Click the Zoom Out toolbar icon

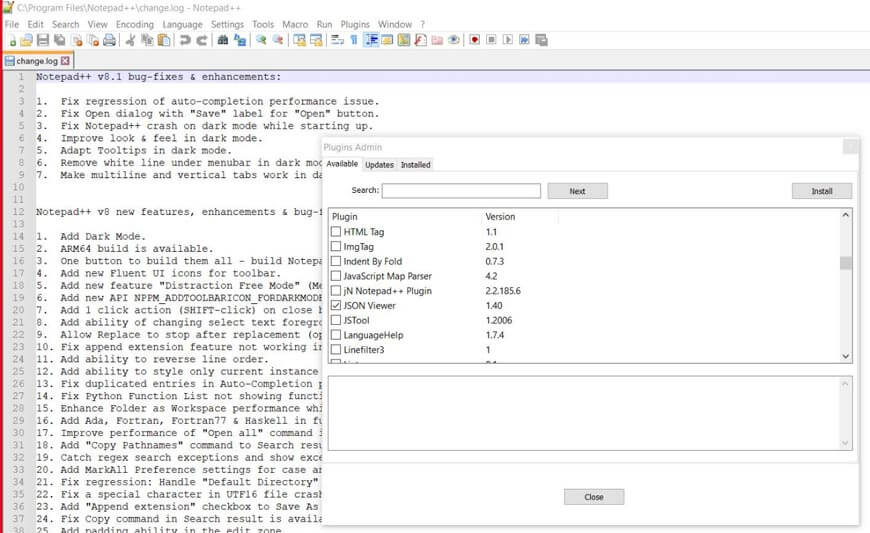click(x=278, y=40)
